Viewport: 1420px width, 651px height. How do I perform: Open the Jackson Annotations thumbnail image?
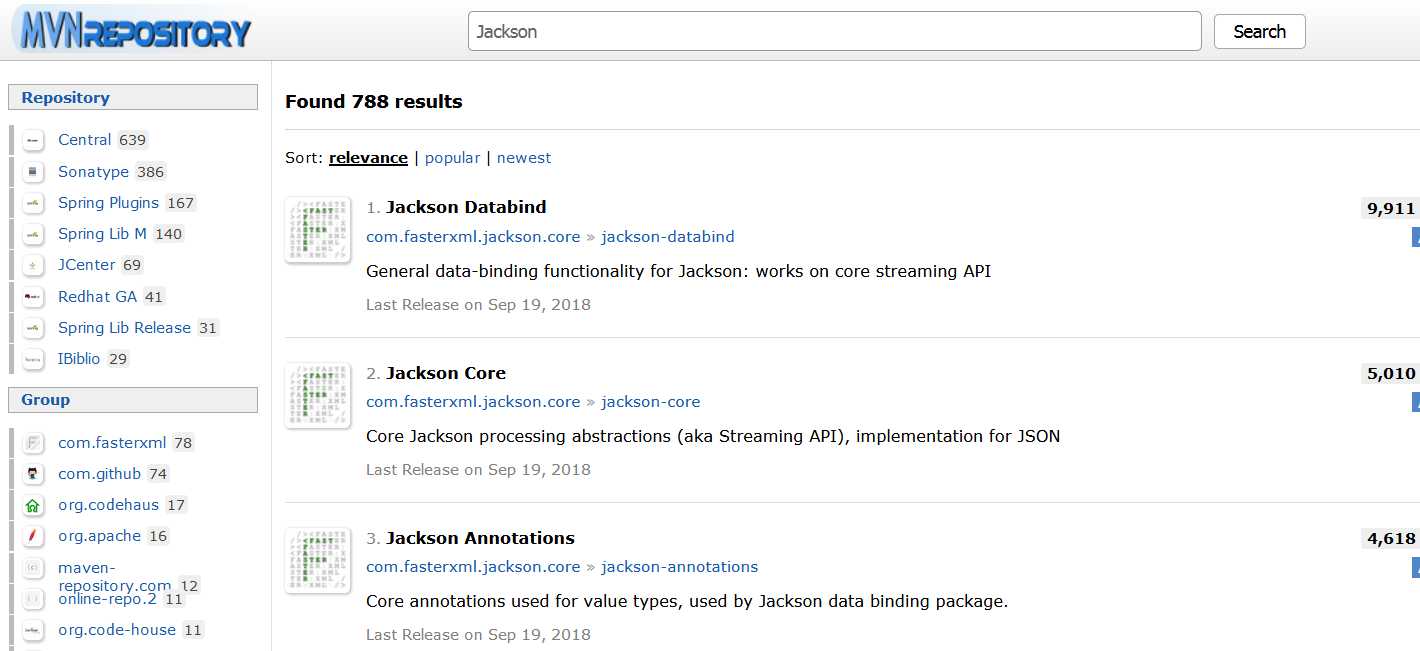[x=317, y=560]
